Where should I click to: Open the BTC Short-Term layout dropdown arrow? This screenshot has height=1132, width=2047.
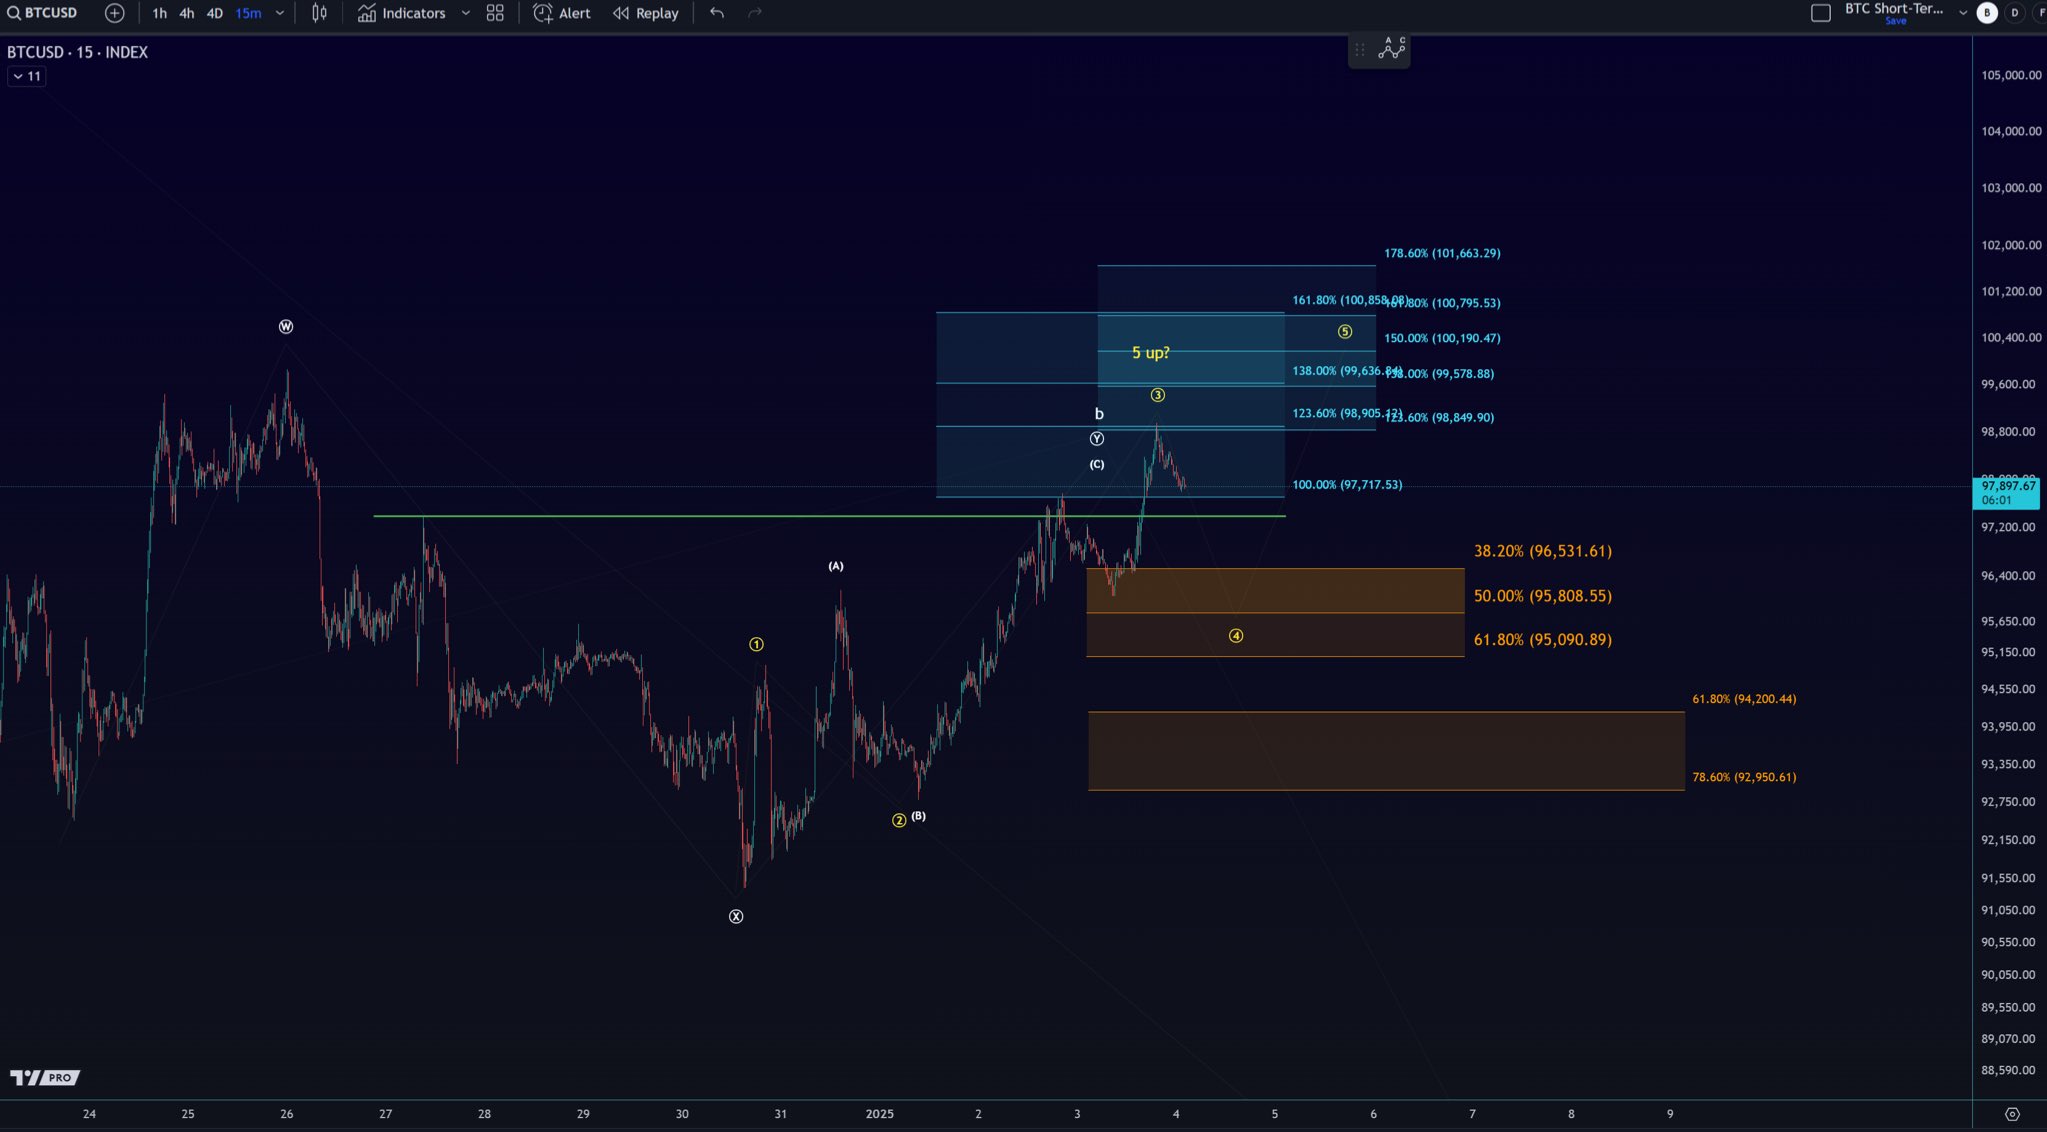[1962, 13]
